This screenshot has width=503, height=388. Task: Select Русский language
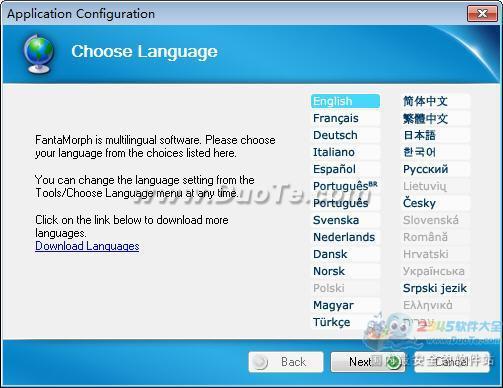[x=435, y=169]
